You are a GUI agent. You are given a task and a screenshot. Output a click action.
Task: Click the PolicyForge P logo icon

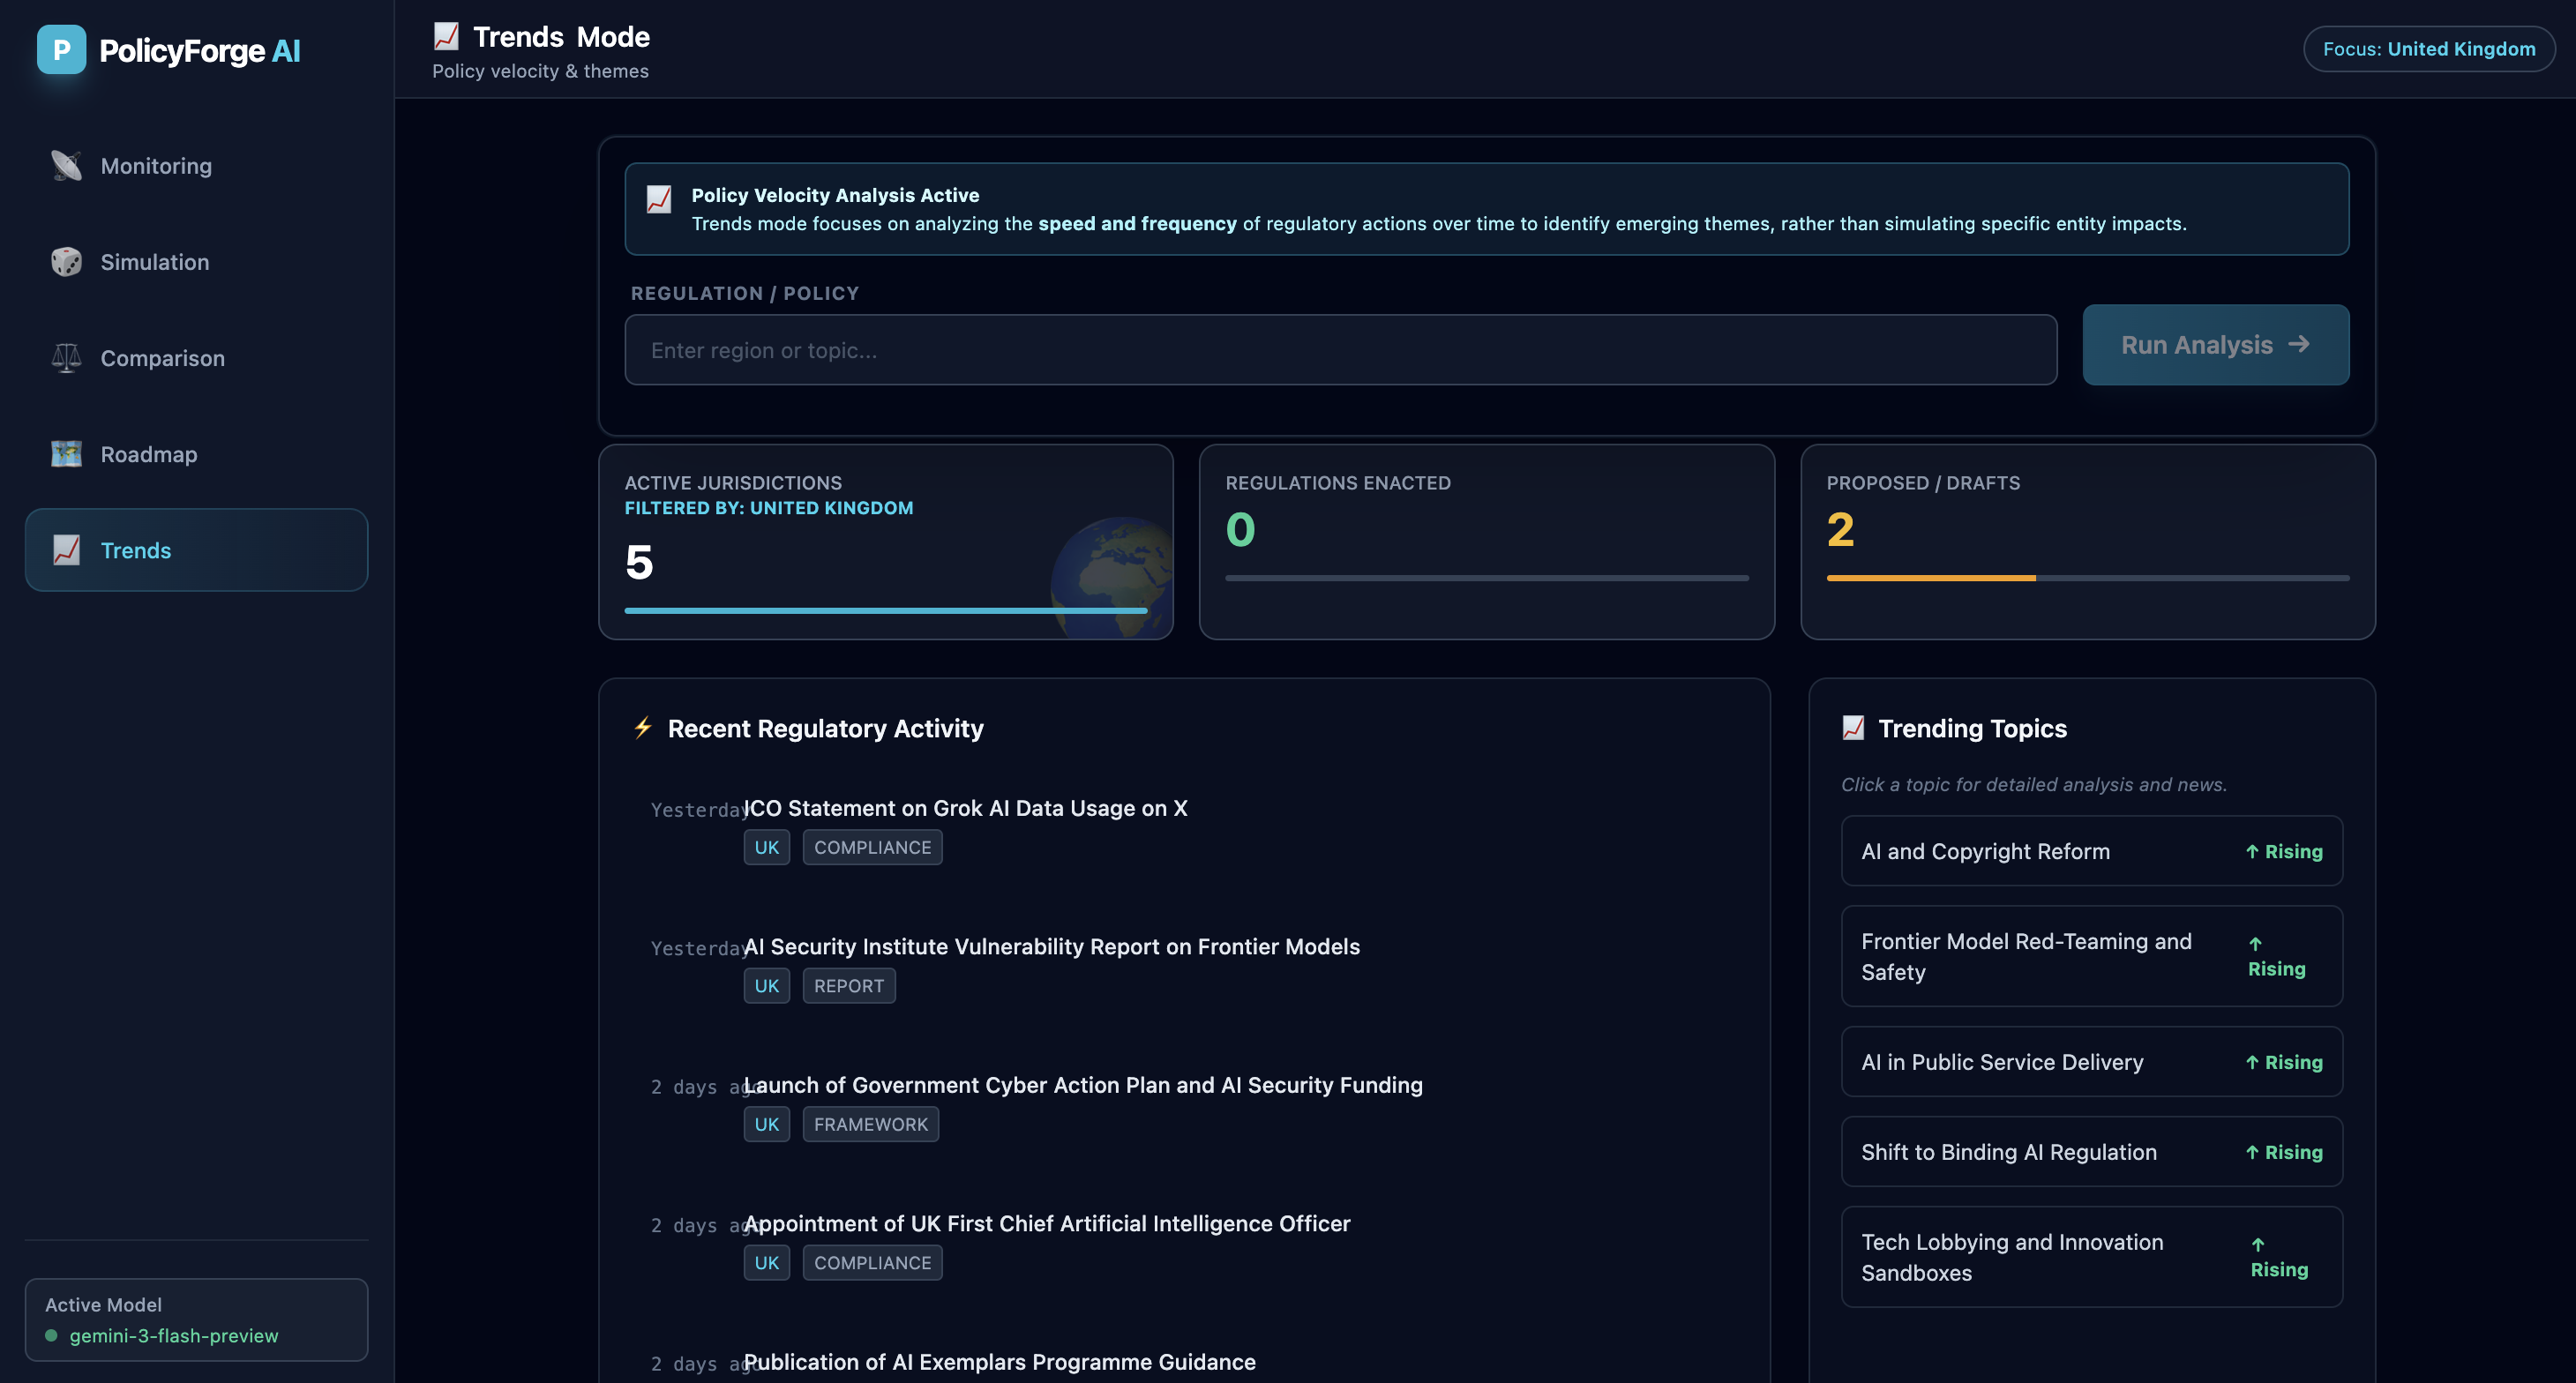(61, 50)
